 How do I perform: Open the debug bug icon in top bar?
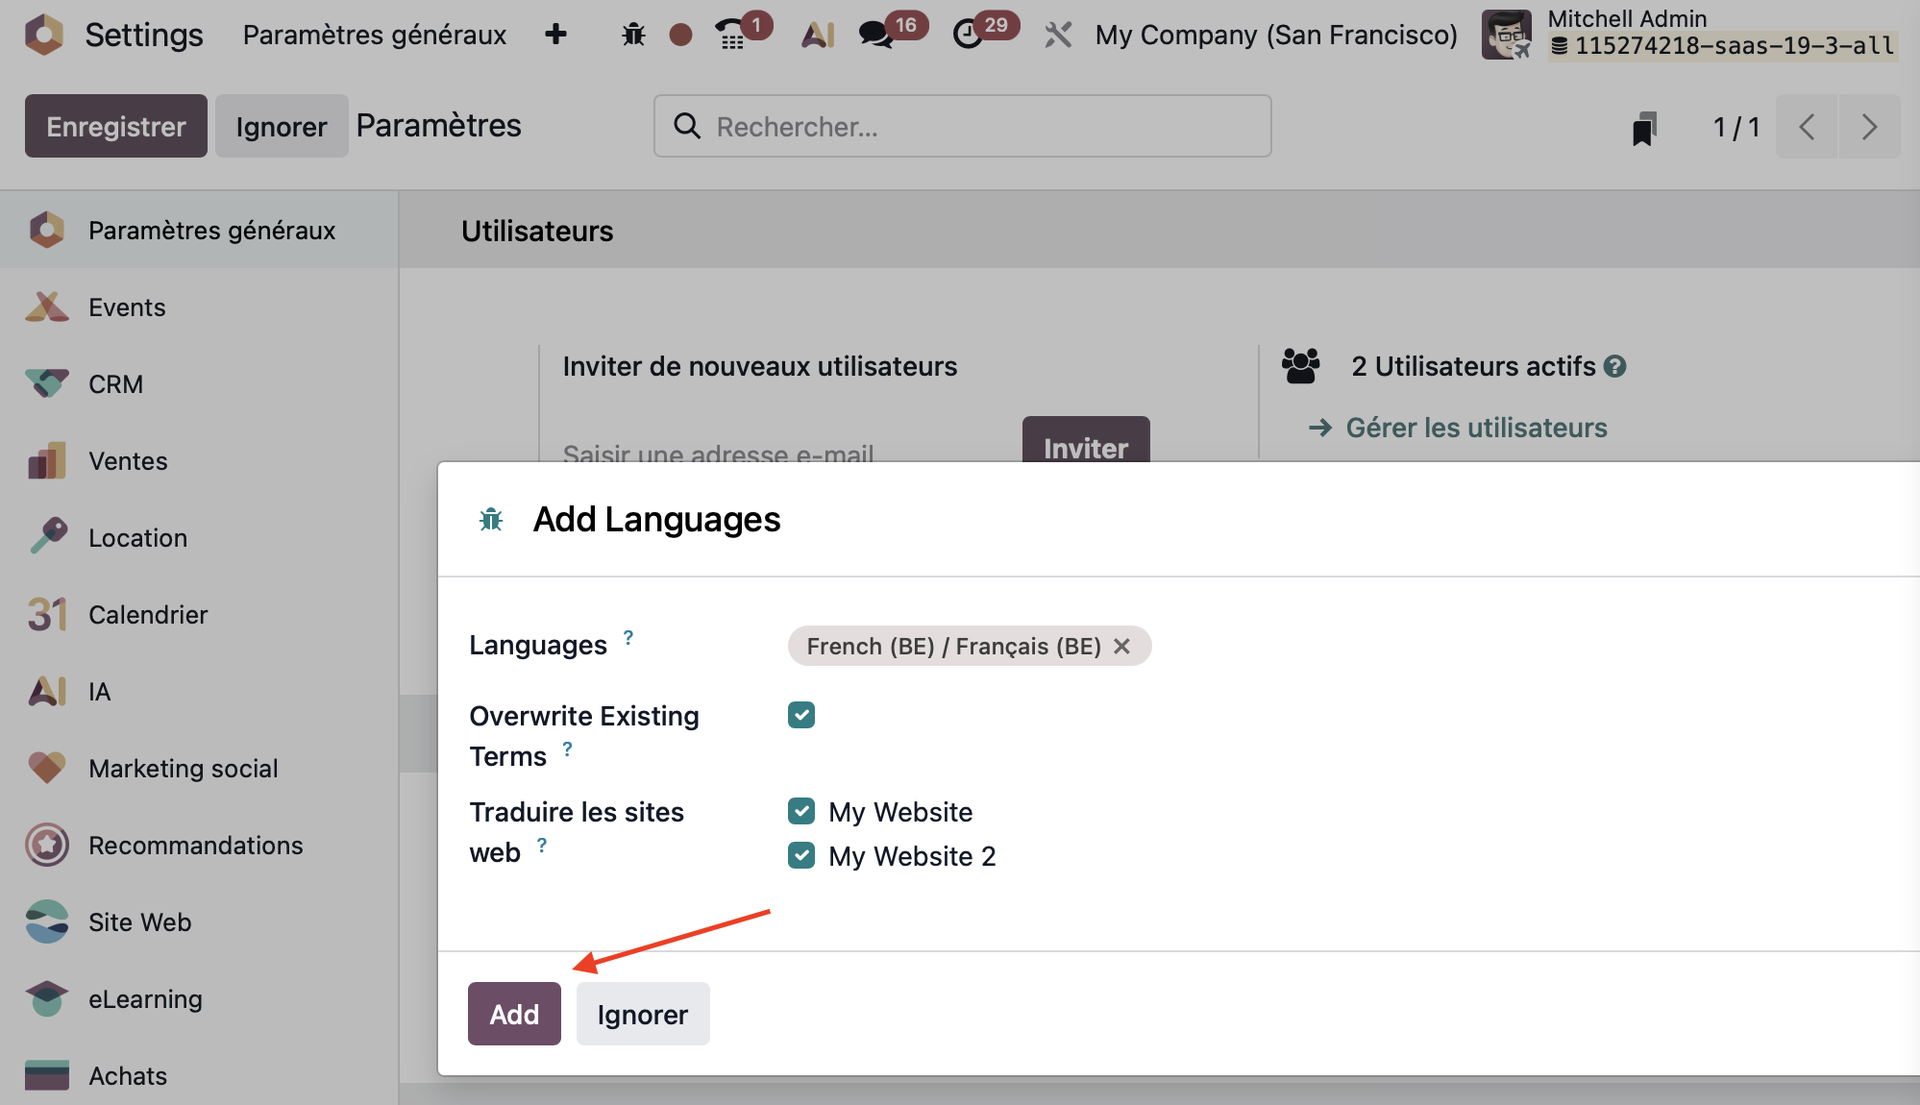click(633, 35)
